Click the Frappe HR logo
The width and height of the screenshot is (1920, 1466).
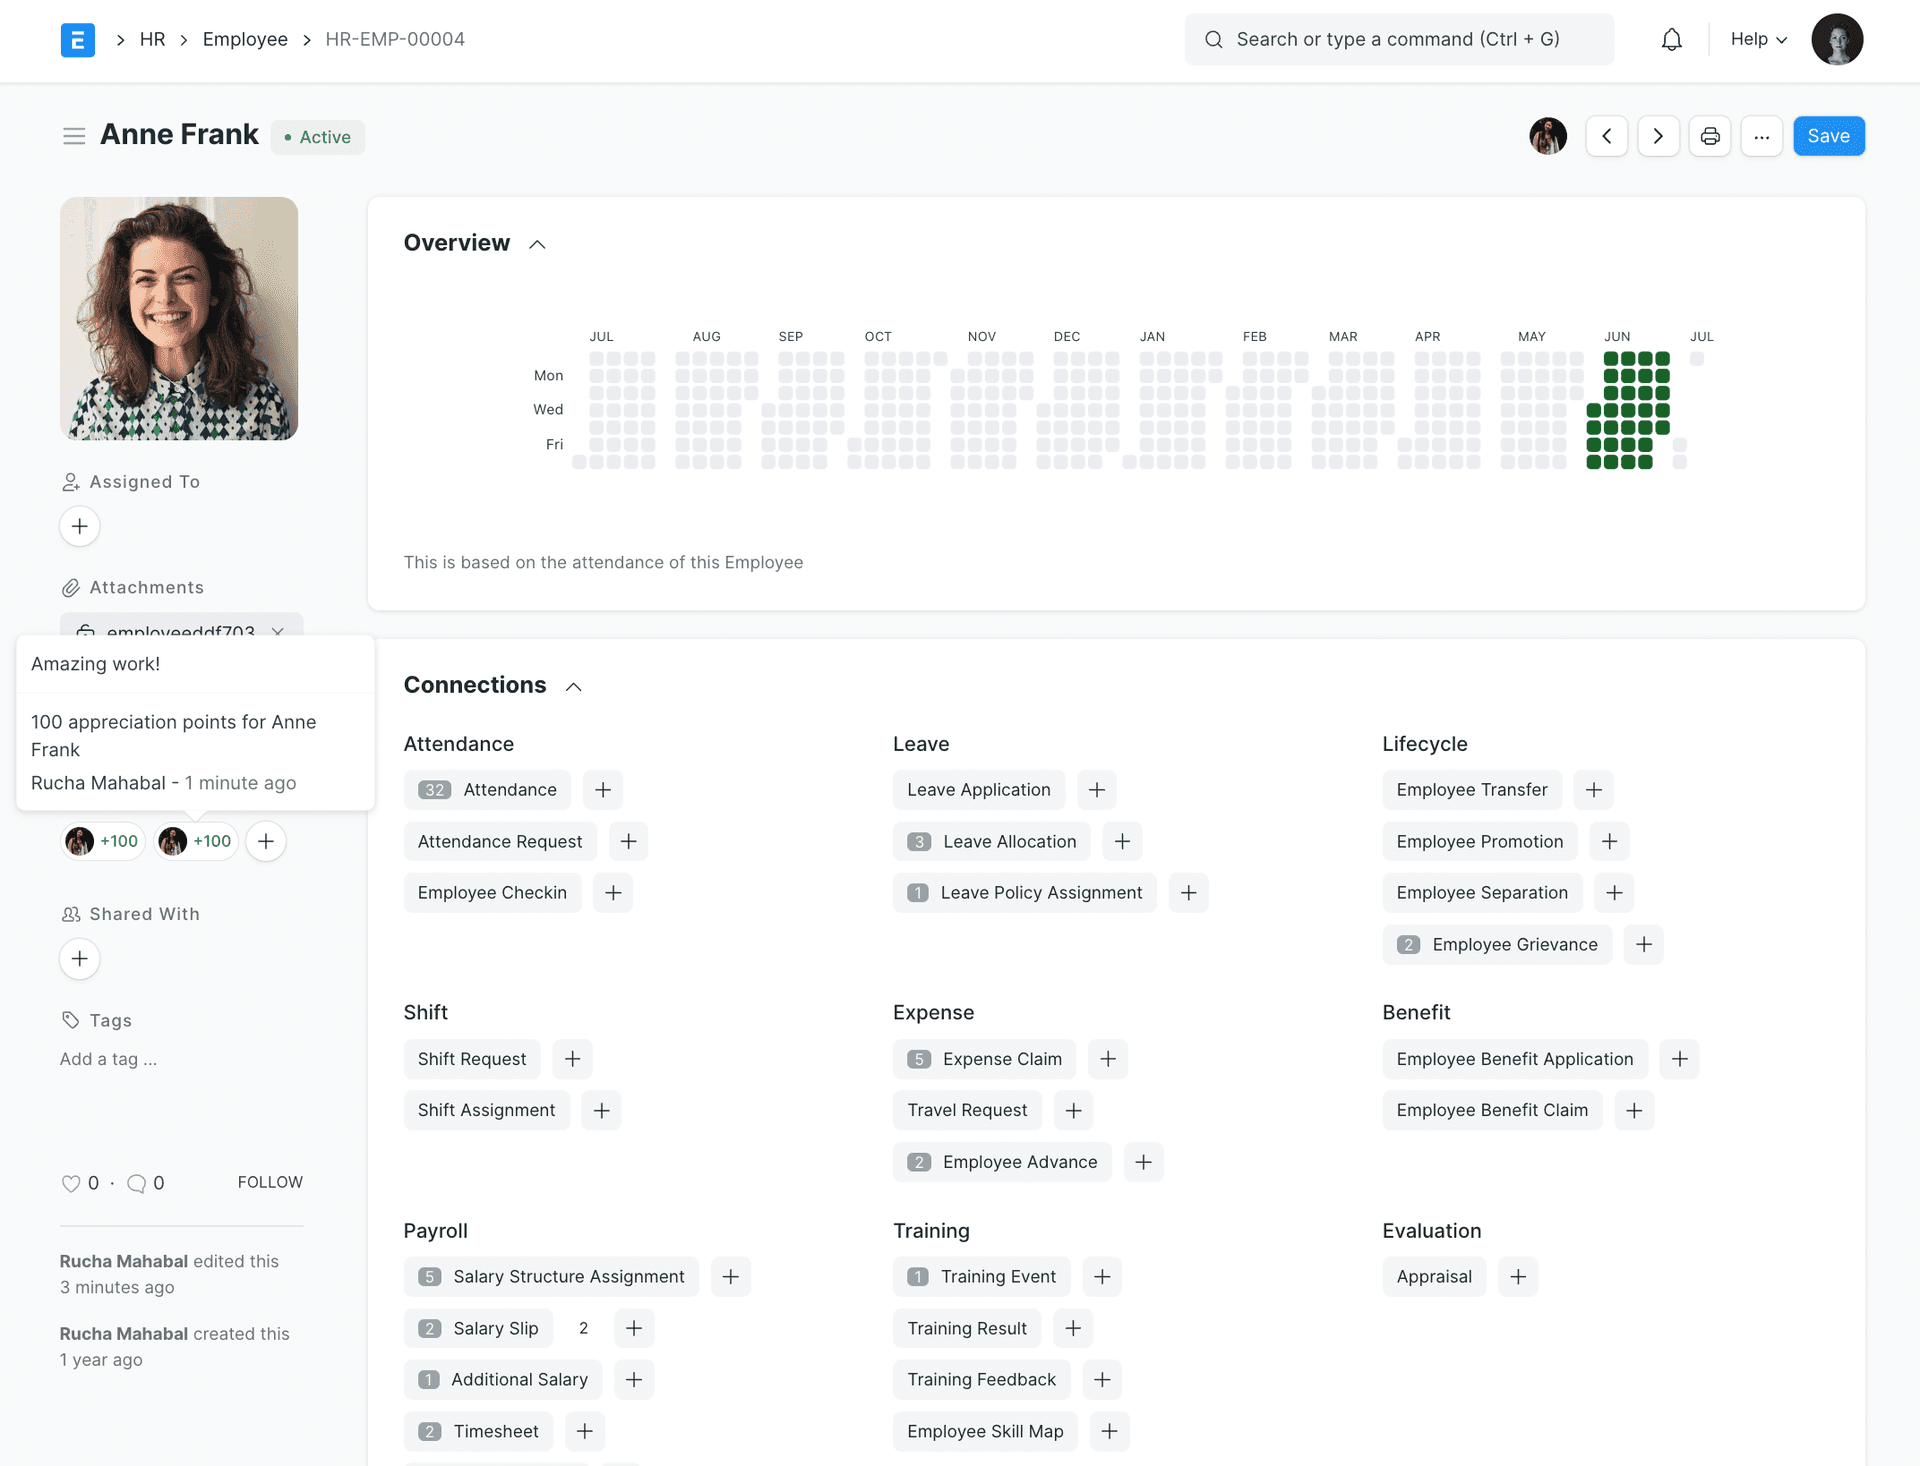point(78,39)
